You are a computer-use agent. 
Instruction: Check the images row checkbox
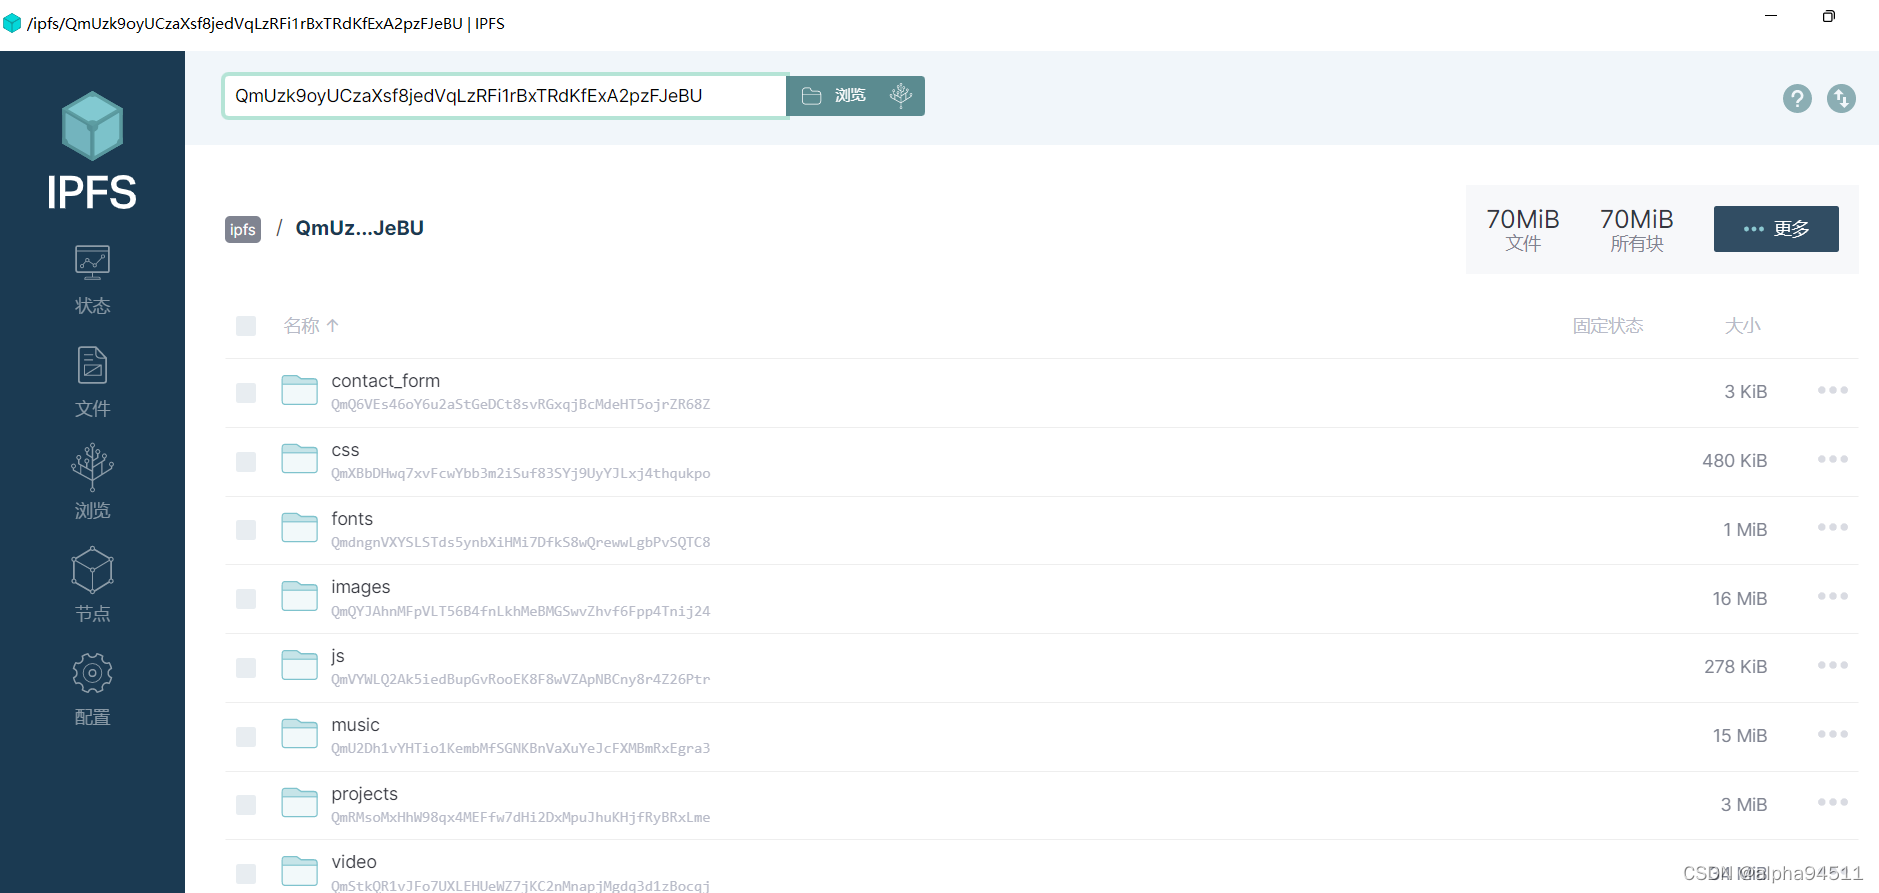[246, 599]
